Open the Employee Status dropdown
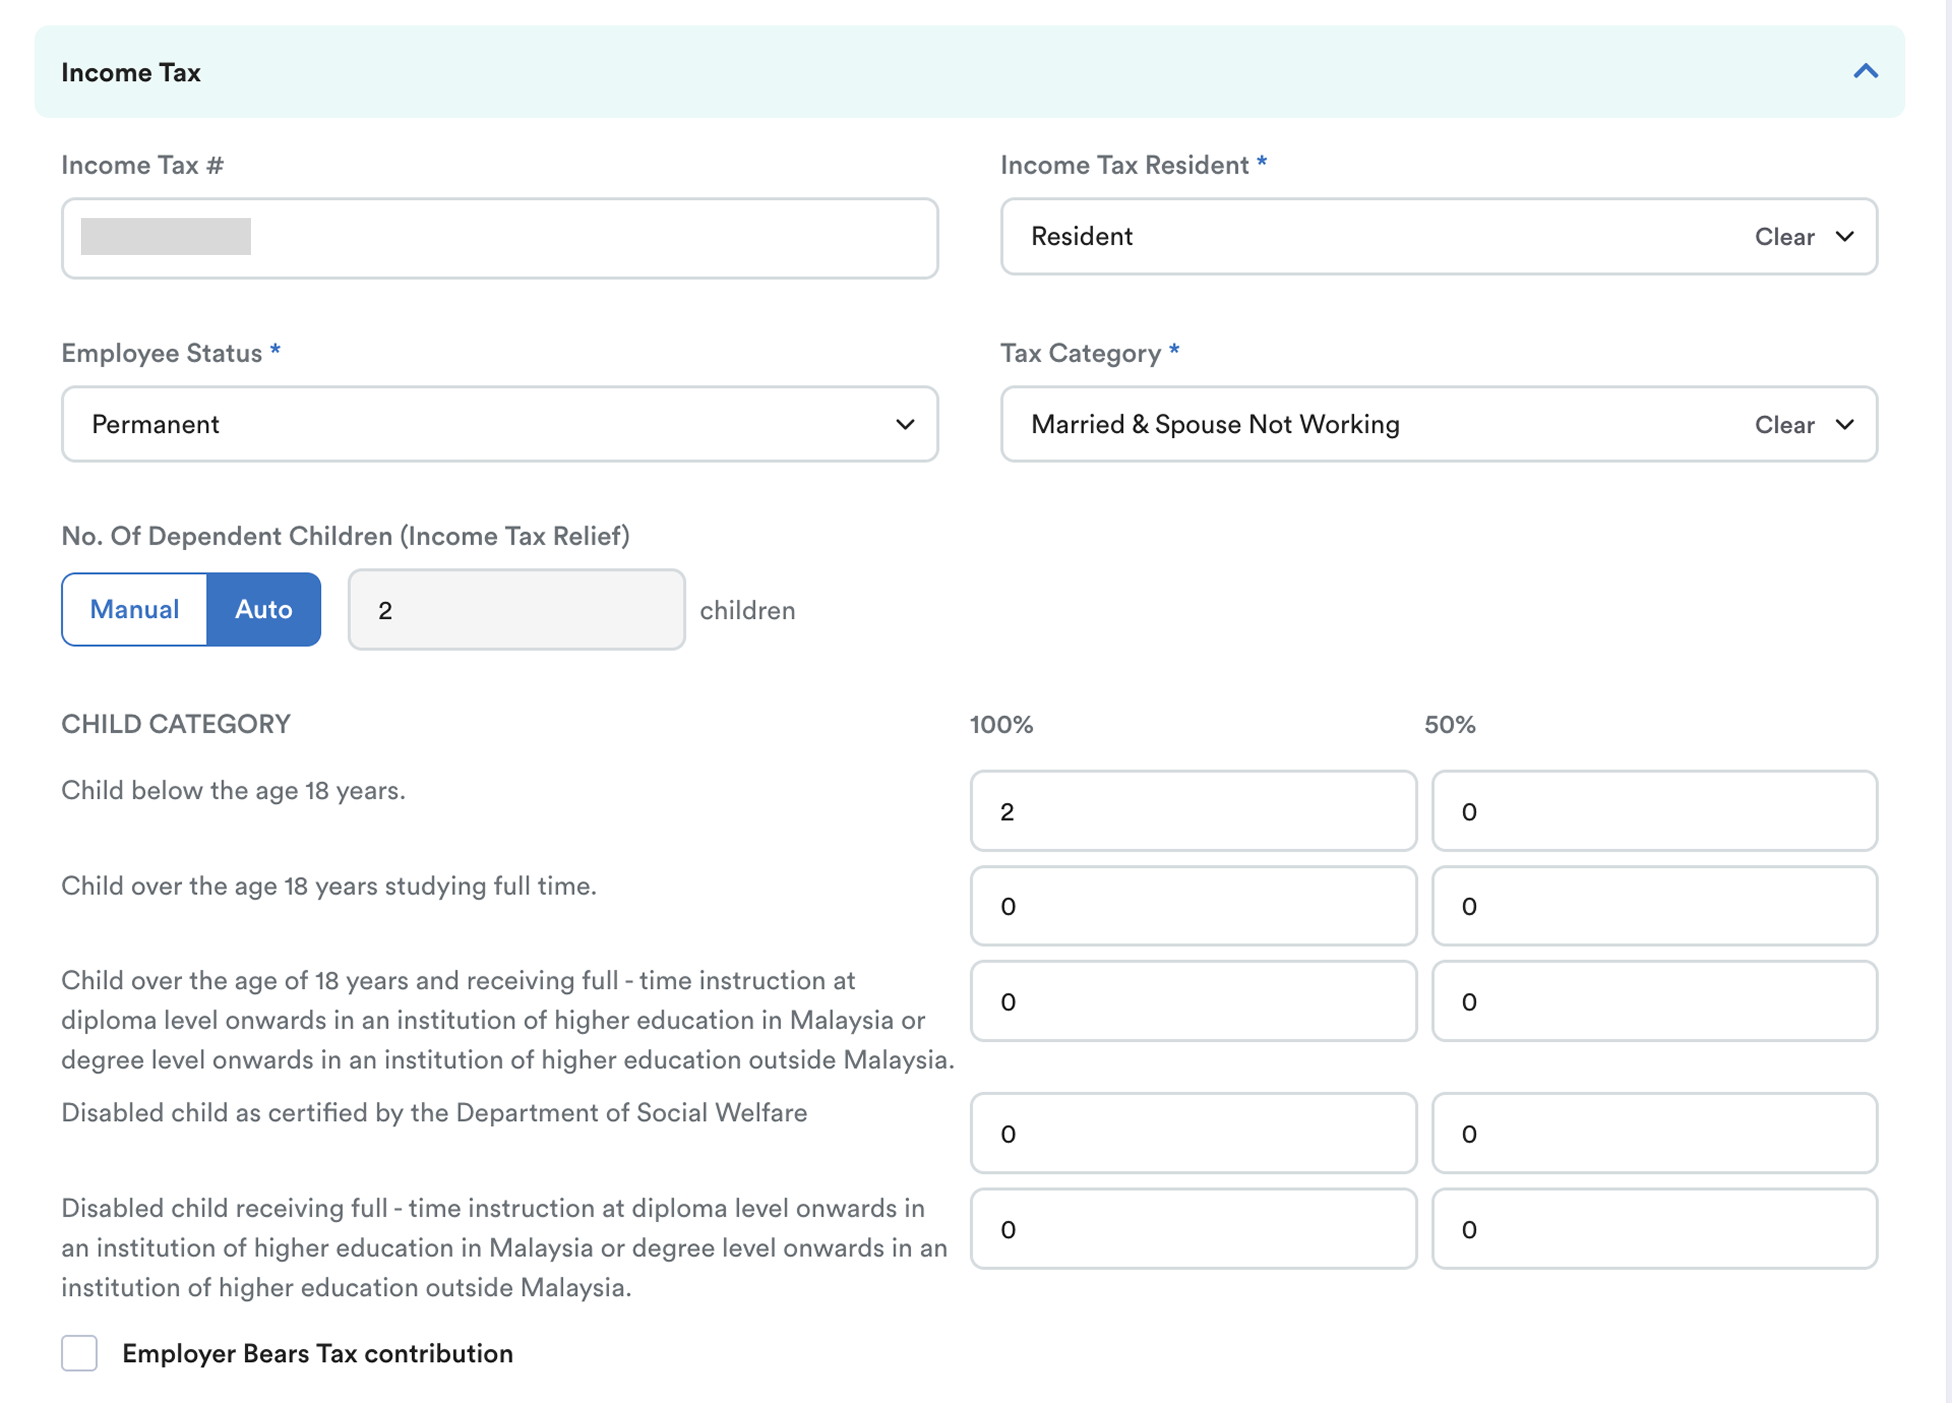The height and width of the screenshot is (1425, 1952). [499, 424]
